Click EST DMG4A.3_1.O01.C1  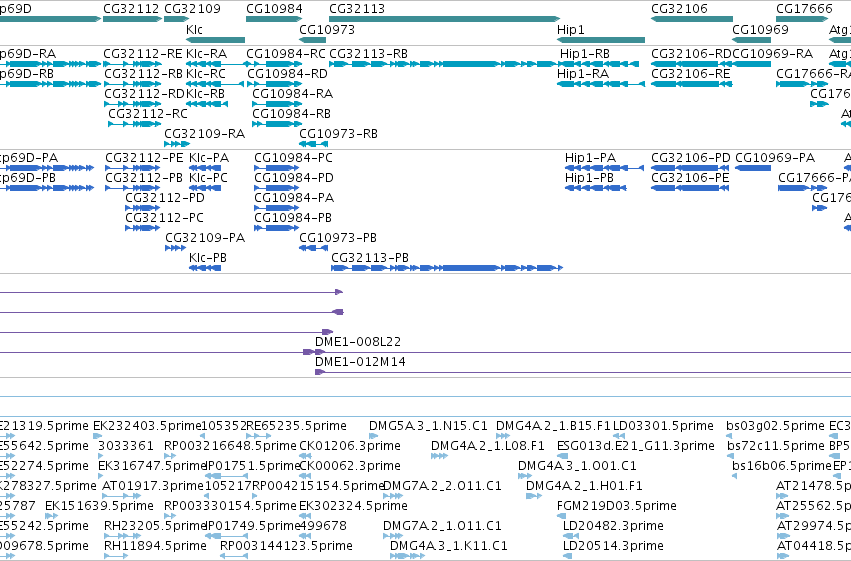[x=525, y=476]
